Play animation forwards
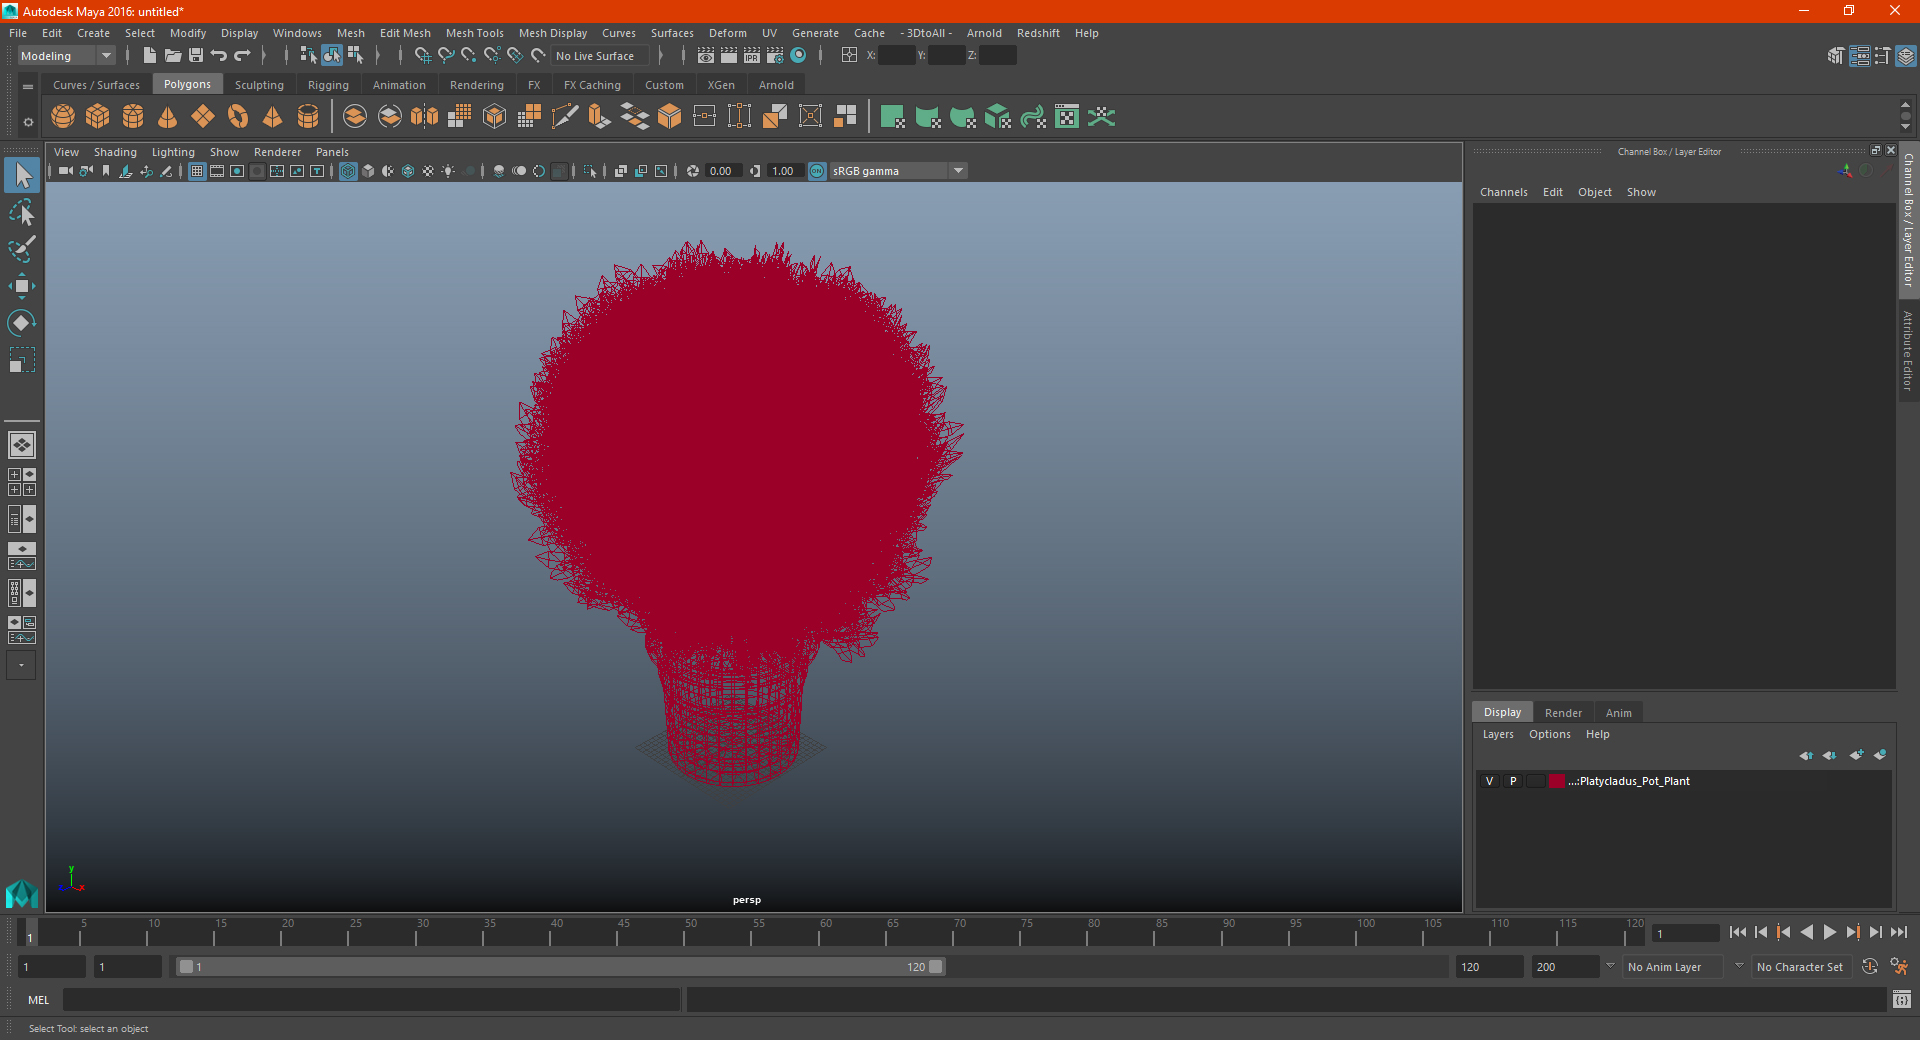Viewport: 1920px width, 1040px height. pyautogui.click(x=1829, y=932)
